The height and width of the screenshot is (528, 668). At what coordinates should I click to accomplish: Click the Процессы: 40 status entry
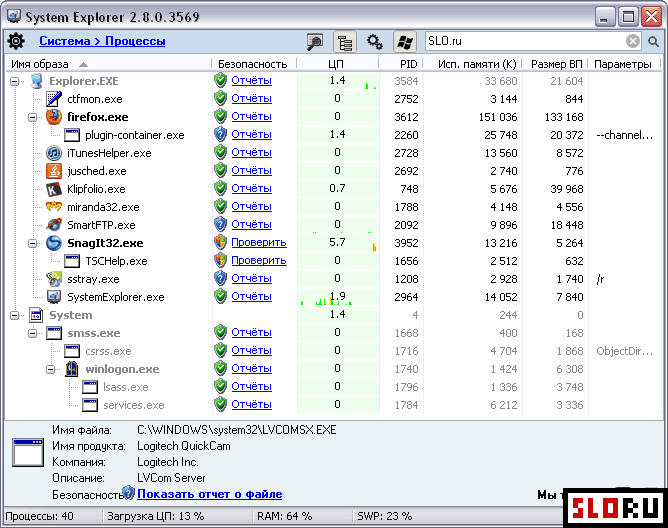tap(40, 516)
